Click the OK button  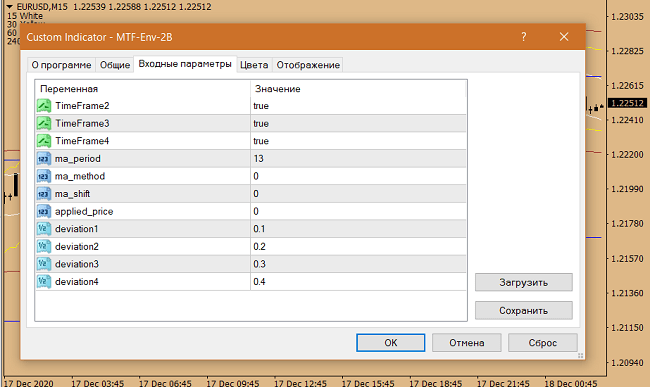click(x=390, y=343)
